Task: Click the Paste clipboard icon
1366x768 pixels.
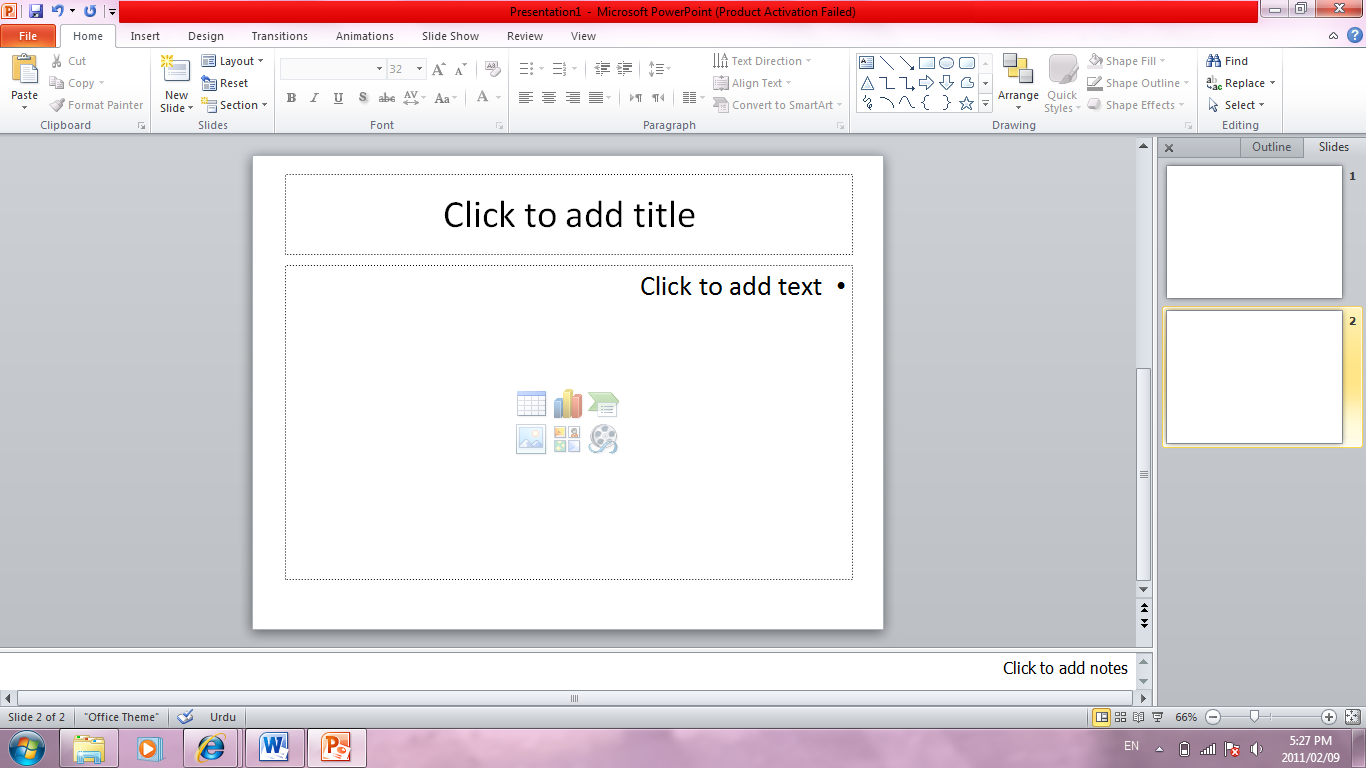Action: point(24,70)
